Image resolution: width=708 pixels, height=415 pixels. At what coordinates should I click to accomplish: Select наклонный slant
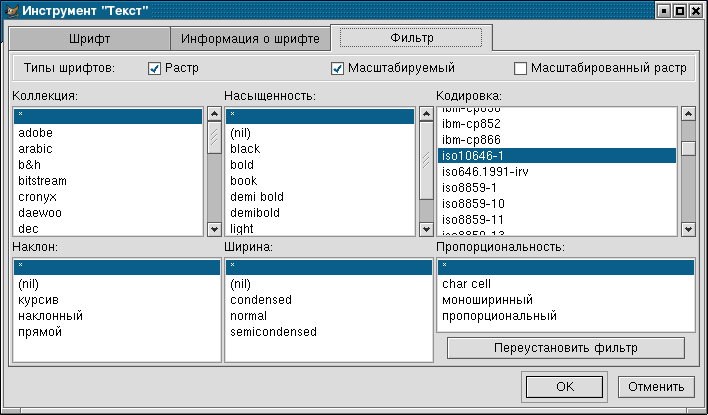[x=117, y=316]
